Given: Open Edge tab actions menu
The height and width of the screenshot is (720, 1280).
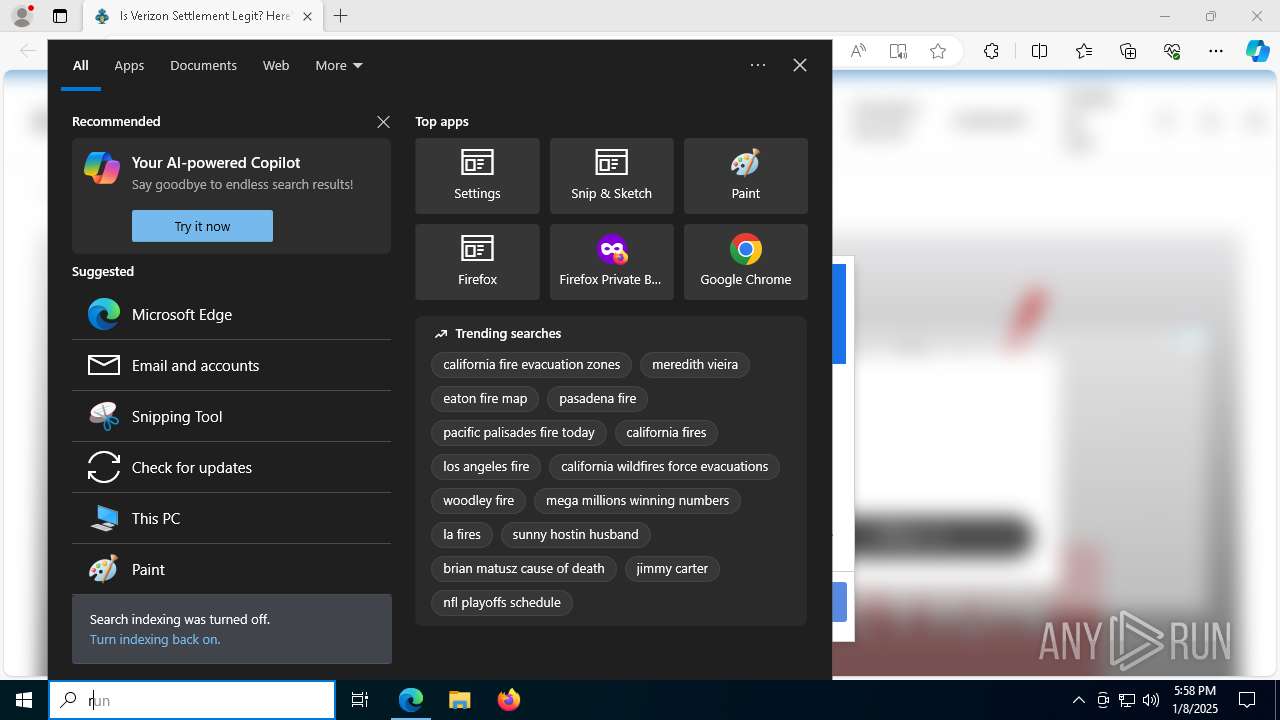Looking at the screenshot, I should pos(60,16).
